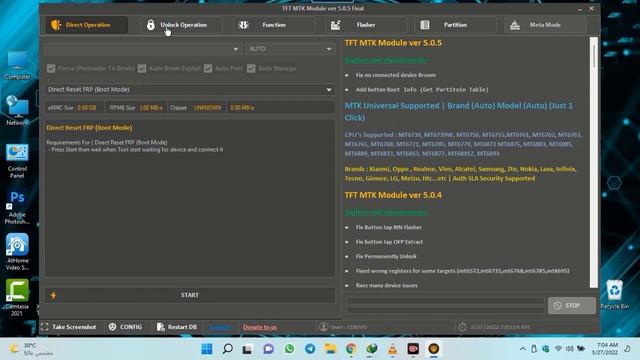This screenshot has height=360, width=640.
Task: Switch to Unlock Operation tab
Action: (x=183, y=25)
